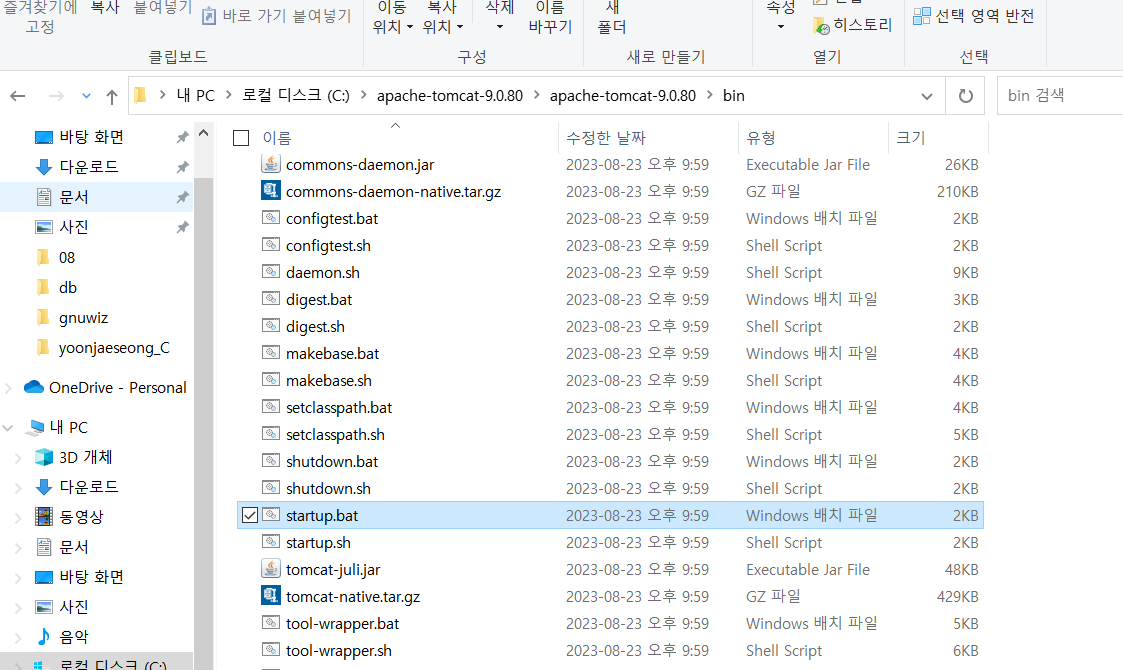The height and width of the screenshot is (670, 1123).
Task: Open 3D 개체 under 내 PC
Action: (85, 457)
